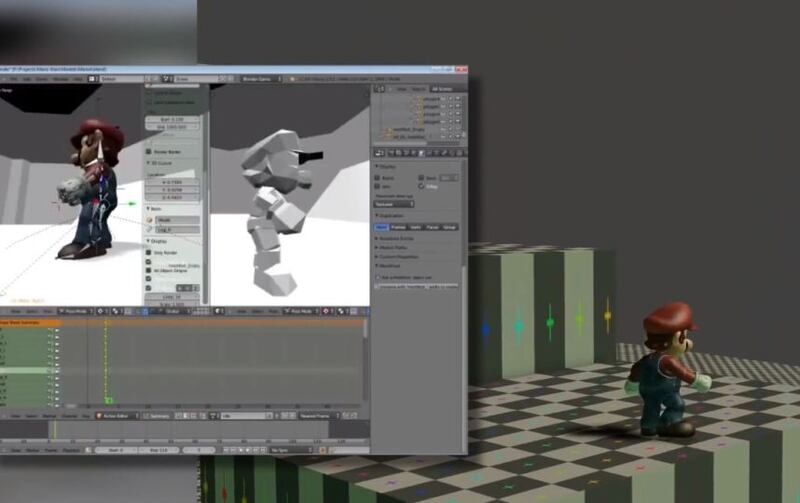Toggle the Only Render checkbox
The image size is (800, 503).
click(149, 253)
